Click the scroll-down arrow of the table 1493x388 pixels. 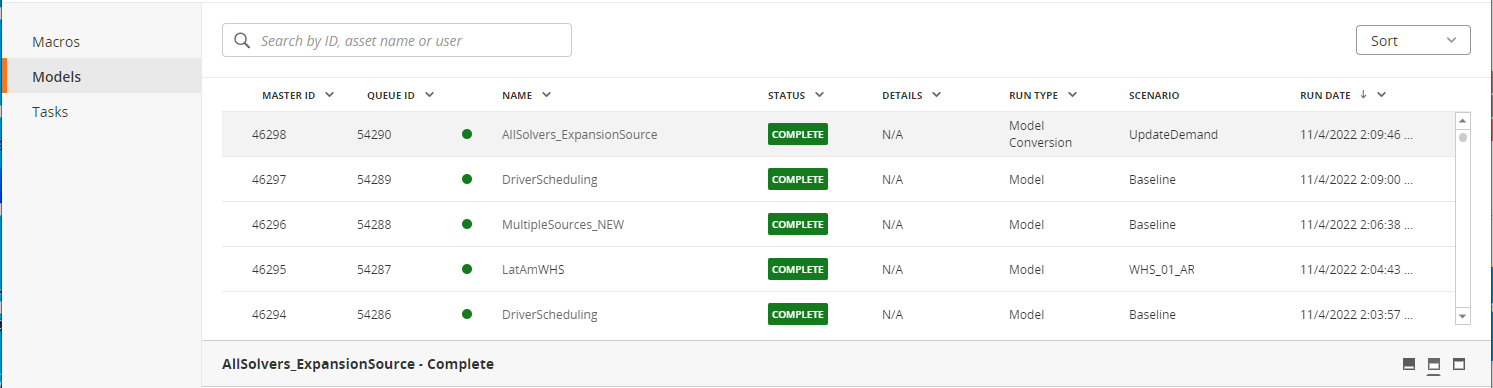pyautogui.click(x=1463, y=316)
